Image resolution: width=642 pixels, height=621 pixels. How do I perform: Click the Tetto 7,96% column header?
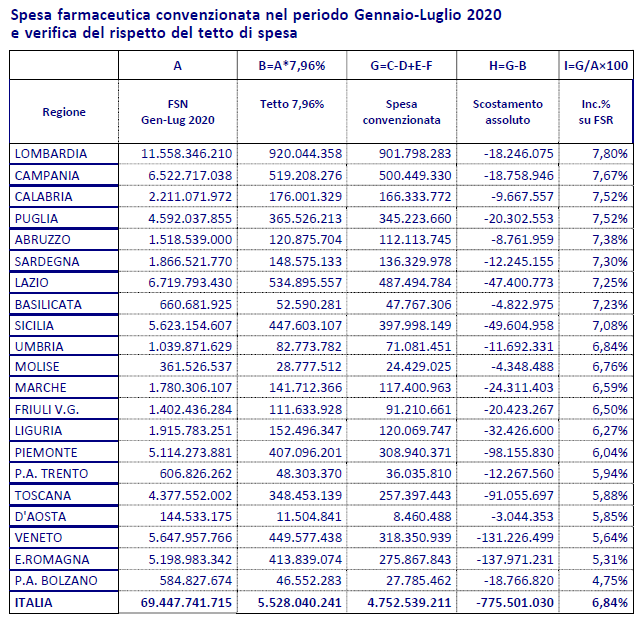pos(292,104)
